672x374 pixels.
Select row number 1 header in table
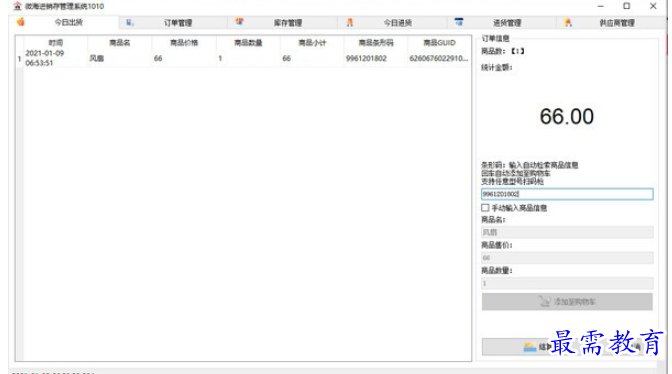pos(19,58)
